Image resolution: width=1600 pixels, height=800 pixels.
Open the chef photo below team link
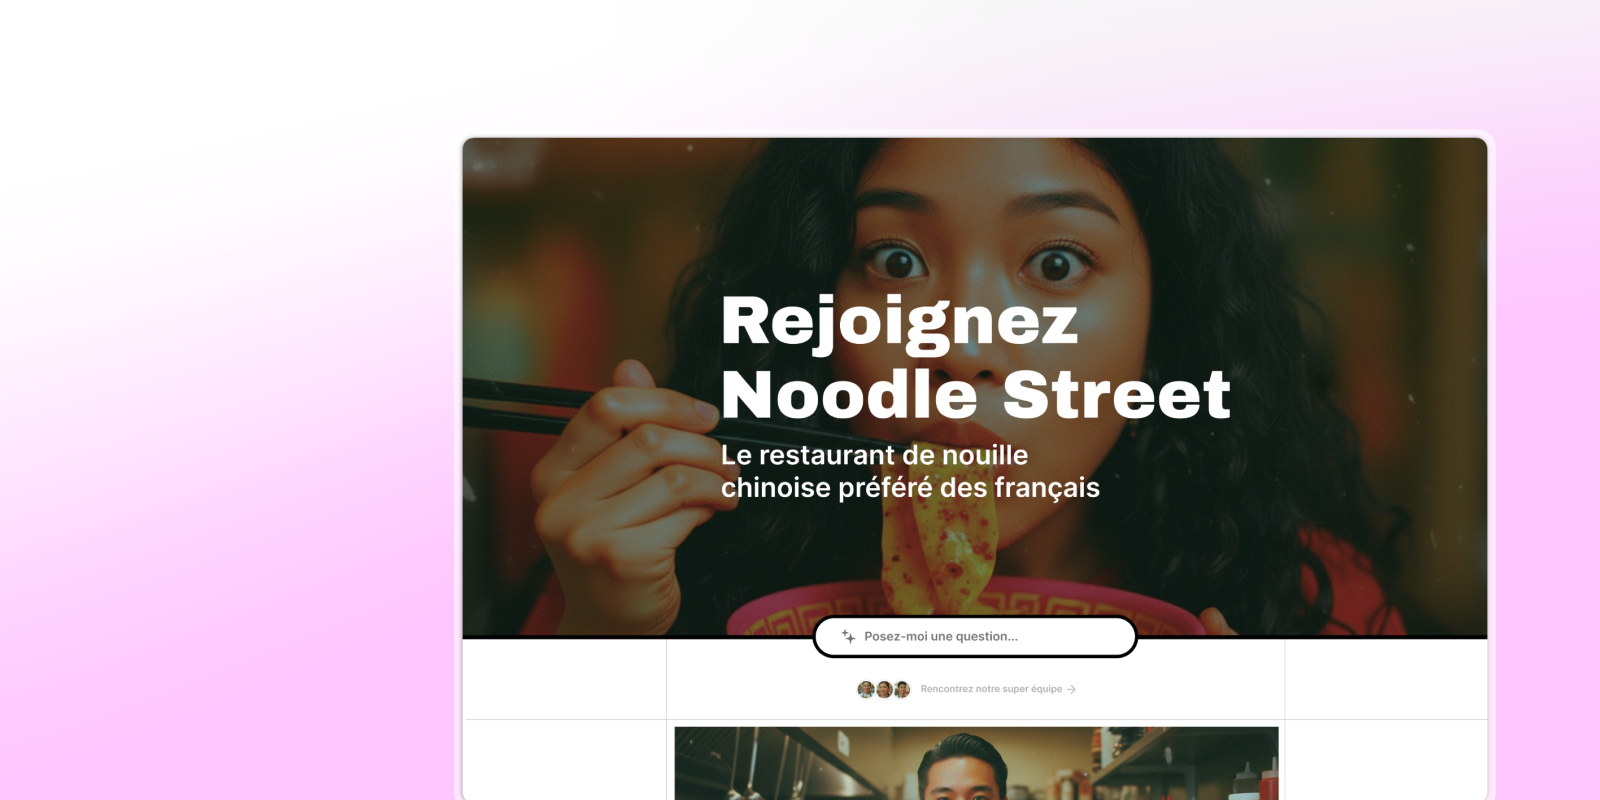tap(976, 763)
